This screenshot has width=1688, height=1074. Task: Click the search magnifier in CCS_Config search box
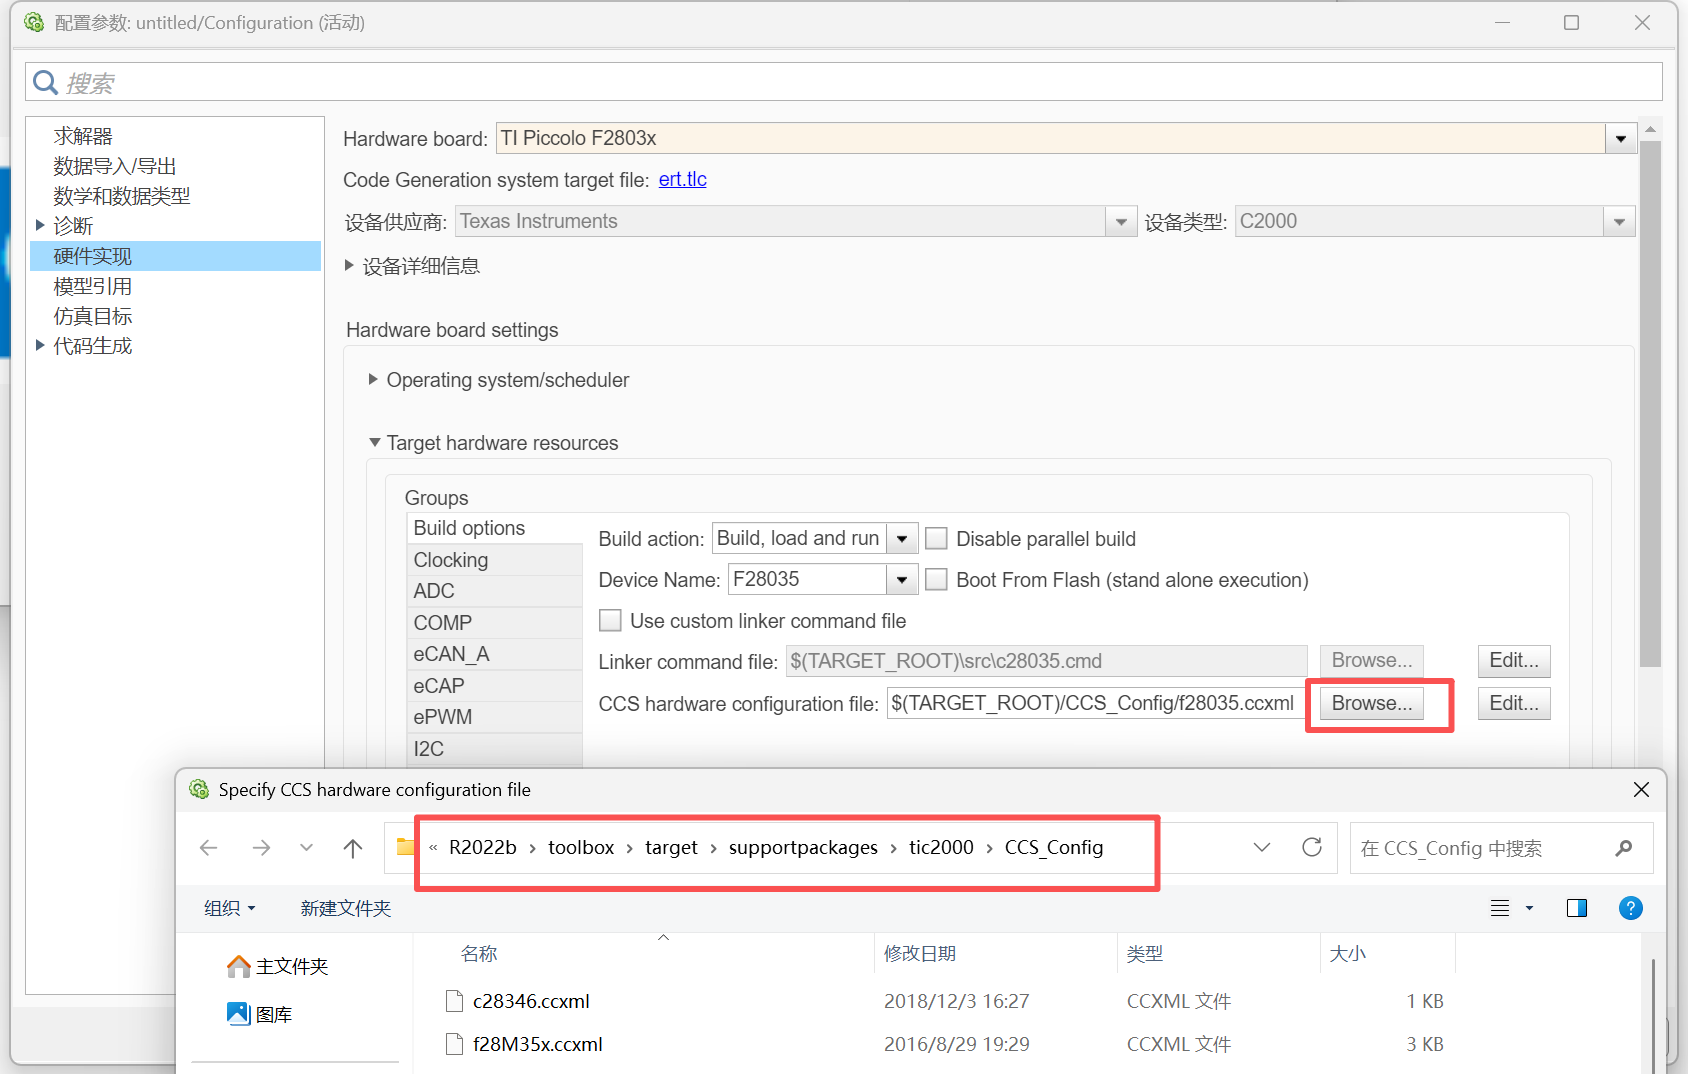[1623, 848]
